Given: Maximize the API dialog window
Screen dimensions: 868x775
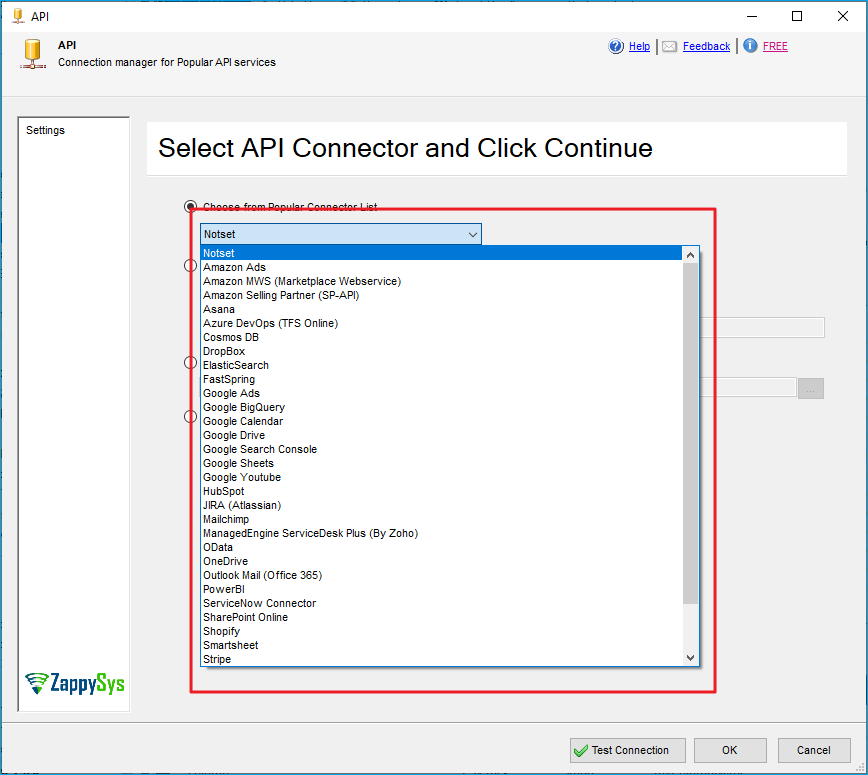Looking at the screenshot, I should [x=797, y=16].
